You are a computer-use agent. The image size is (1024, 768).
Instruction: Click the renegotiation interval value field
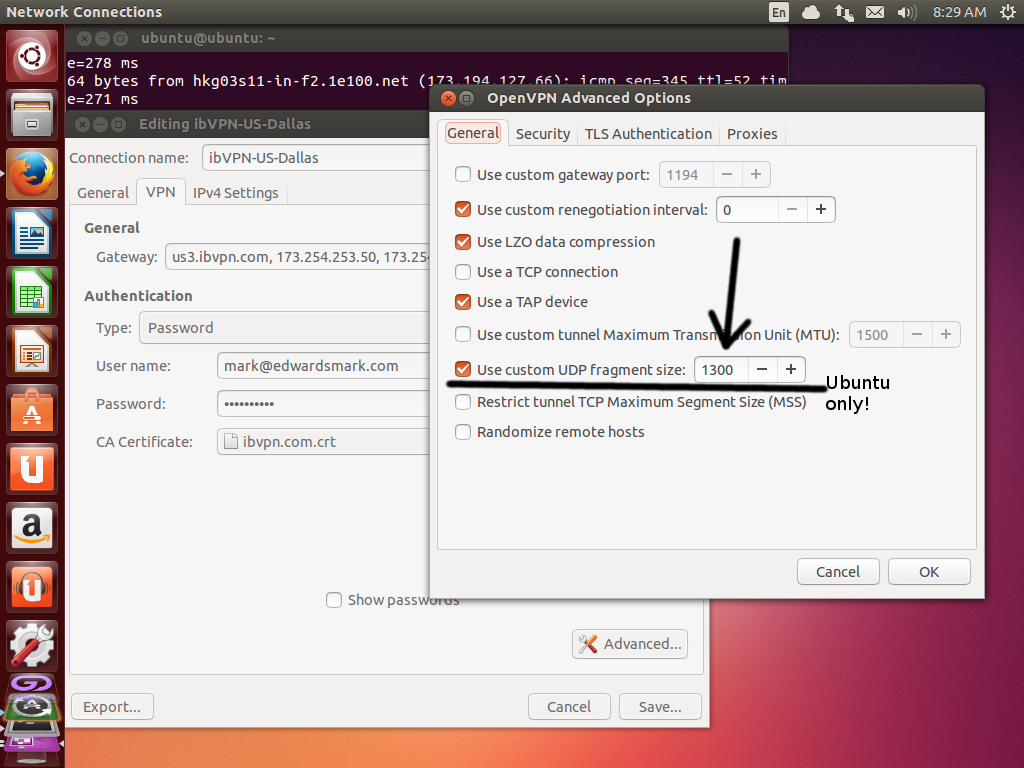pyautogui.click(x=747, y=210)
